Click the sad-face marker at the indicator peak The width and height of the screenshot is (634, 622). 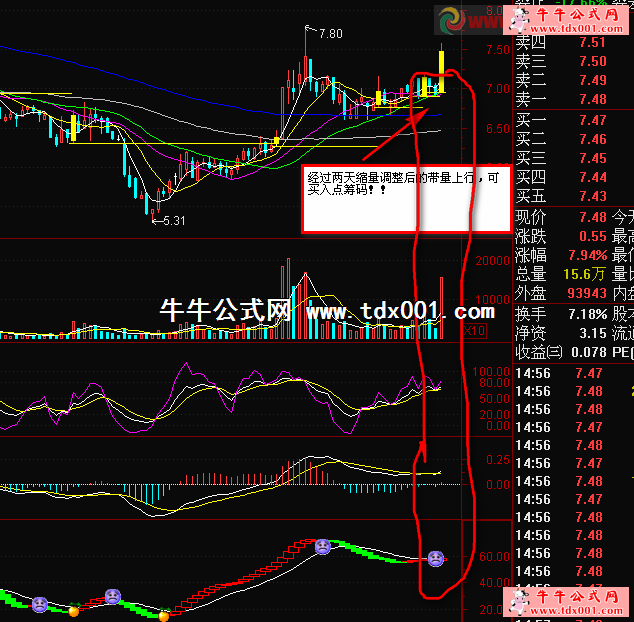[322, 547]
